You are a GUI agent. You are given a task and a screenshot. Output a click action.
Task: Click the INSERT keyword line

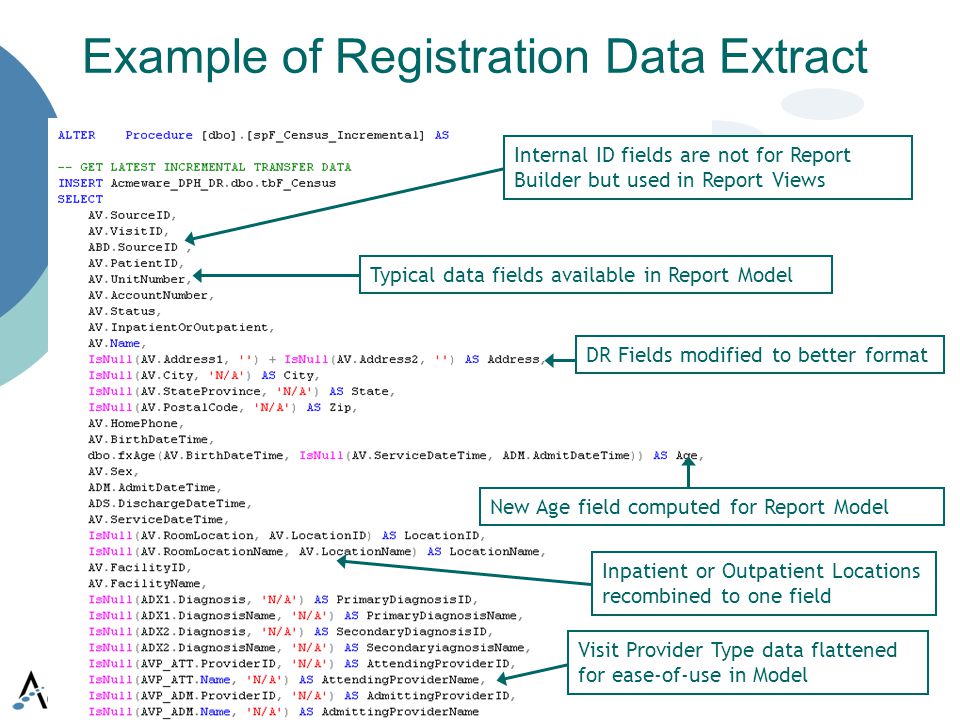(x=197, y=183)
